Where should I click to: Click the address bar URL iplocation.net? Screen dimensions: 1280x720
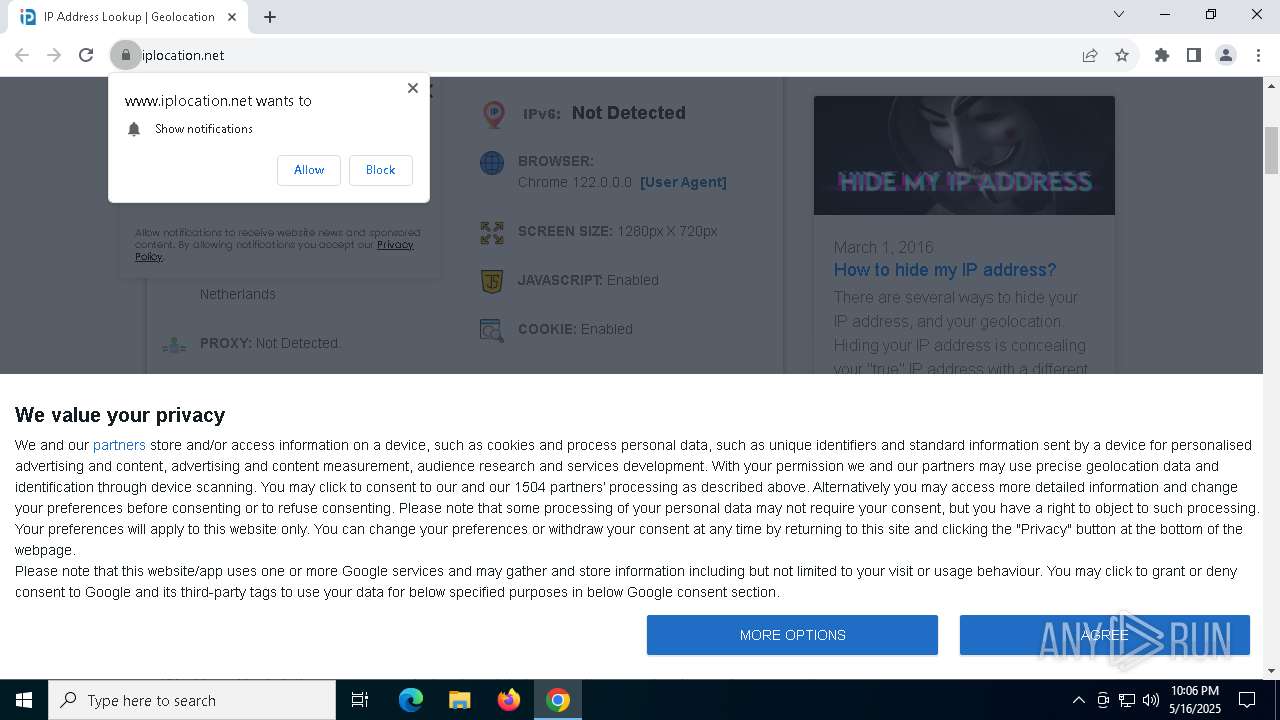tap(183, 55)
